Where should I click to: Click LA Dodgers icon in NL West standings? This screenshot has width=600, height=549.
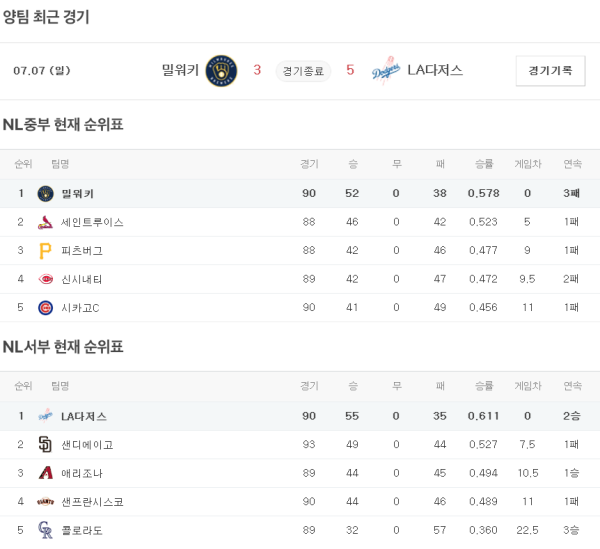pyautogui.click(x=45, y=416)
